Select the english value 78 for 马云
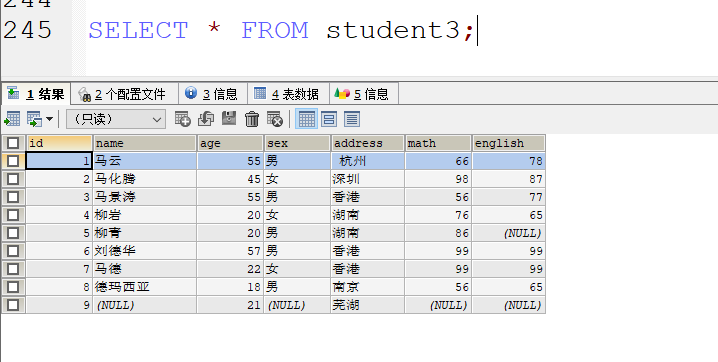718x362 pixels. pyautogui.click(x=509, y=161)
